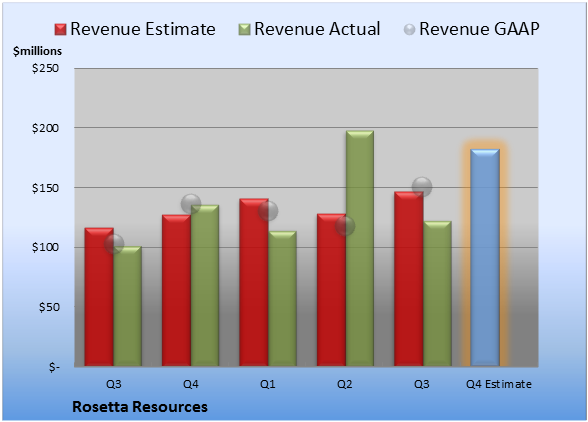Image resolution: width=588 pixels, height=422 pixels.
Task: Click the GAAP sphere marker above Q1
Action: coord(268,211)
